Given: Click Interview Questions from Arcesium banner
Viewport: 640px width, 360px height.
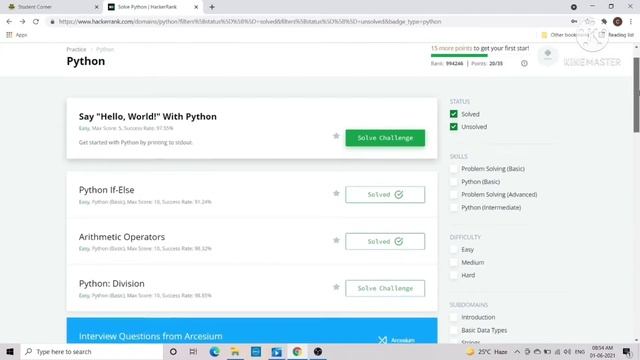Looking at the screenshot, I should [252, 331].
